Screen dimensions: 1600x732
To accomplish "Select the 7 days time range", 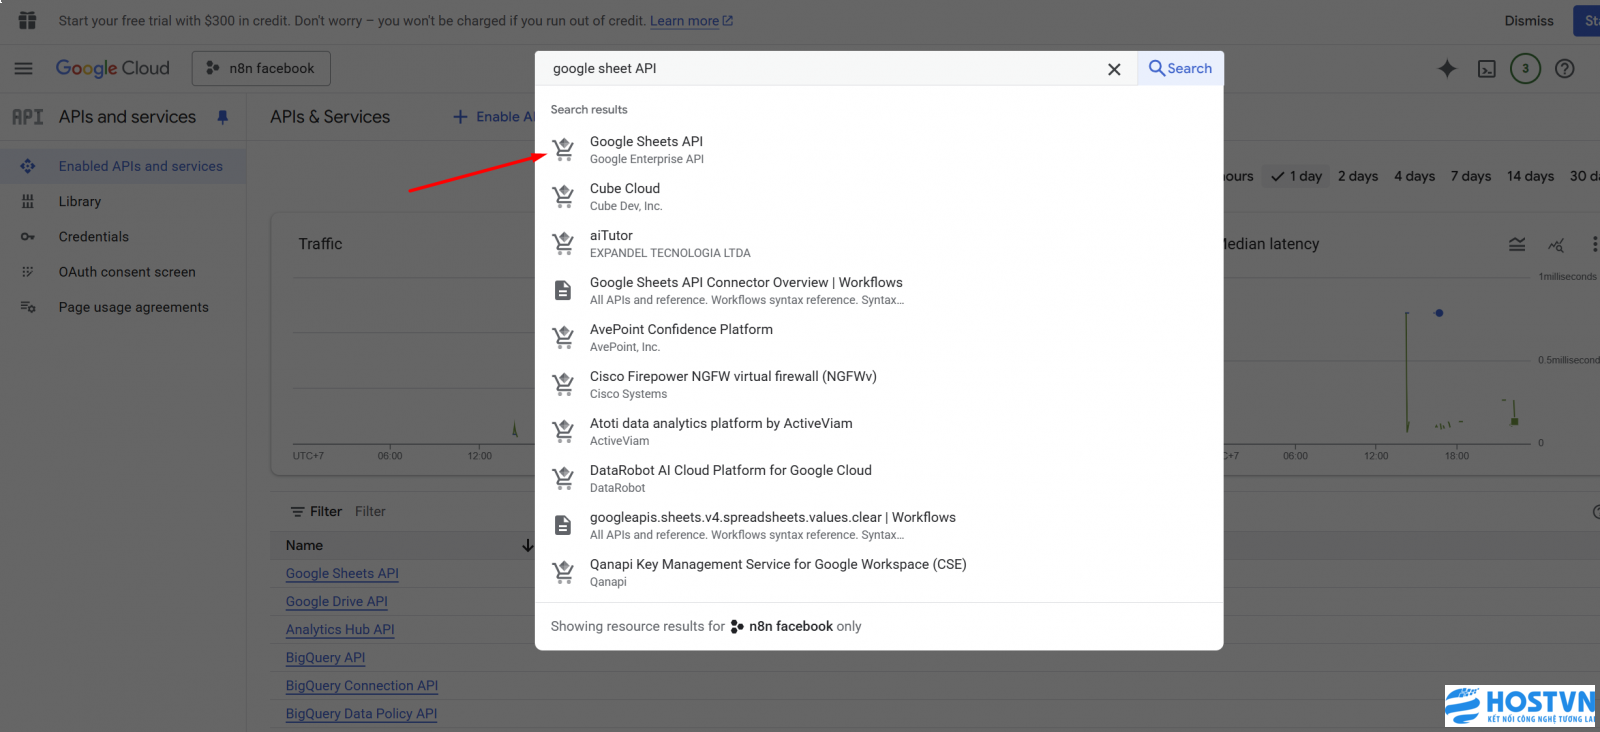I will point(1471,176).
